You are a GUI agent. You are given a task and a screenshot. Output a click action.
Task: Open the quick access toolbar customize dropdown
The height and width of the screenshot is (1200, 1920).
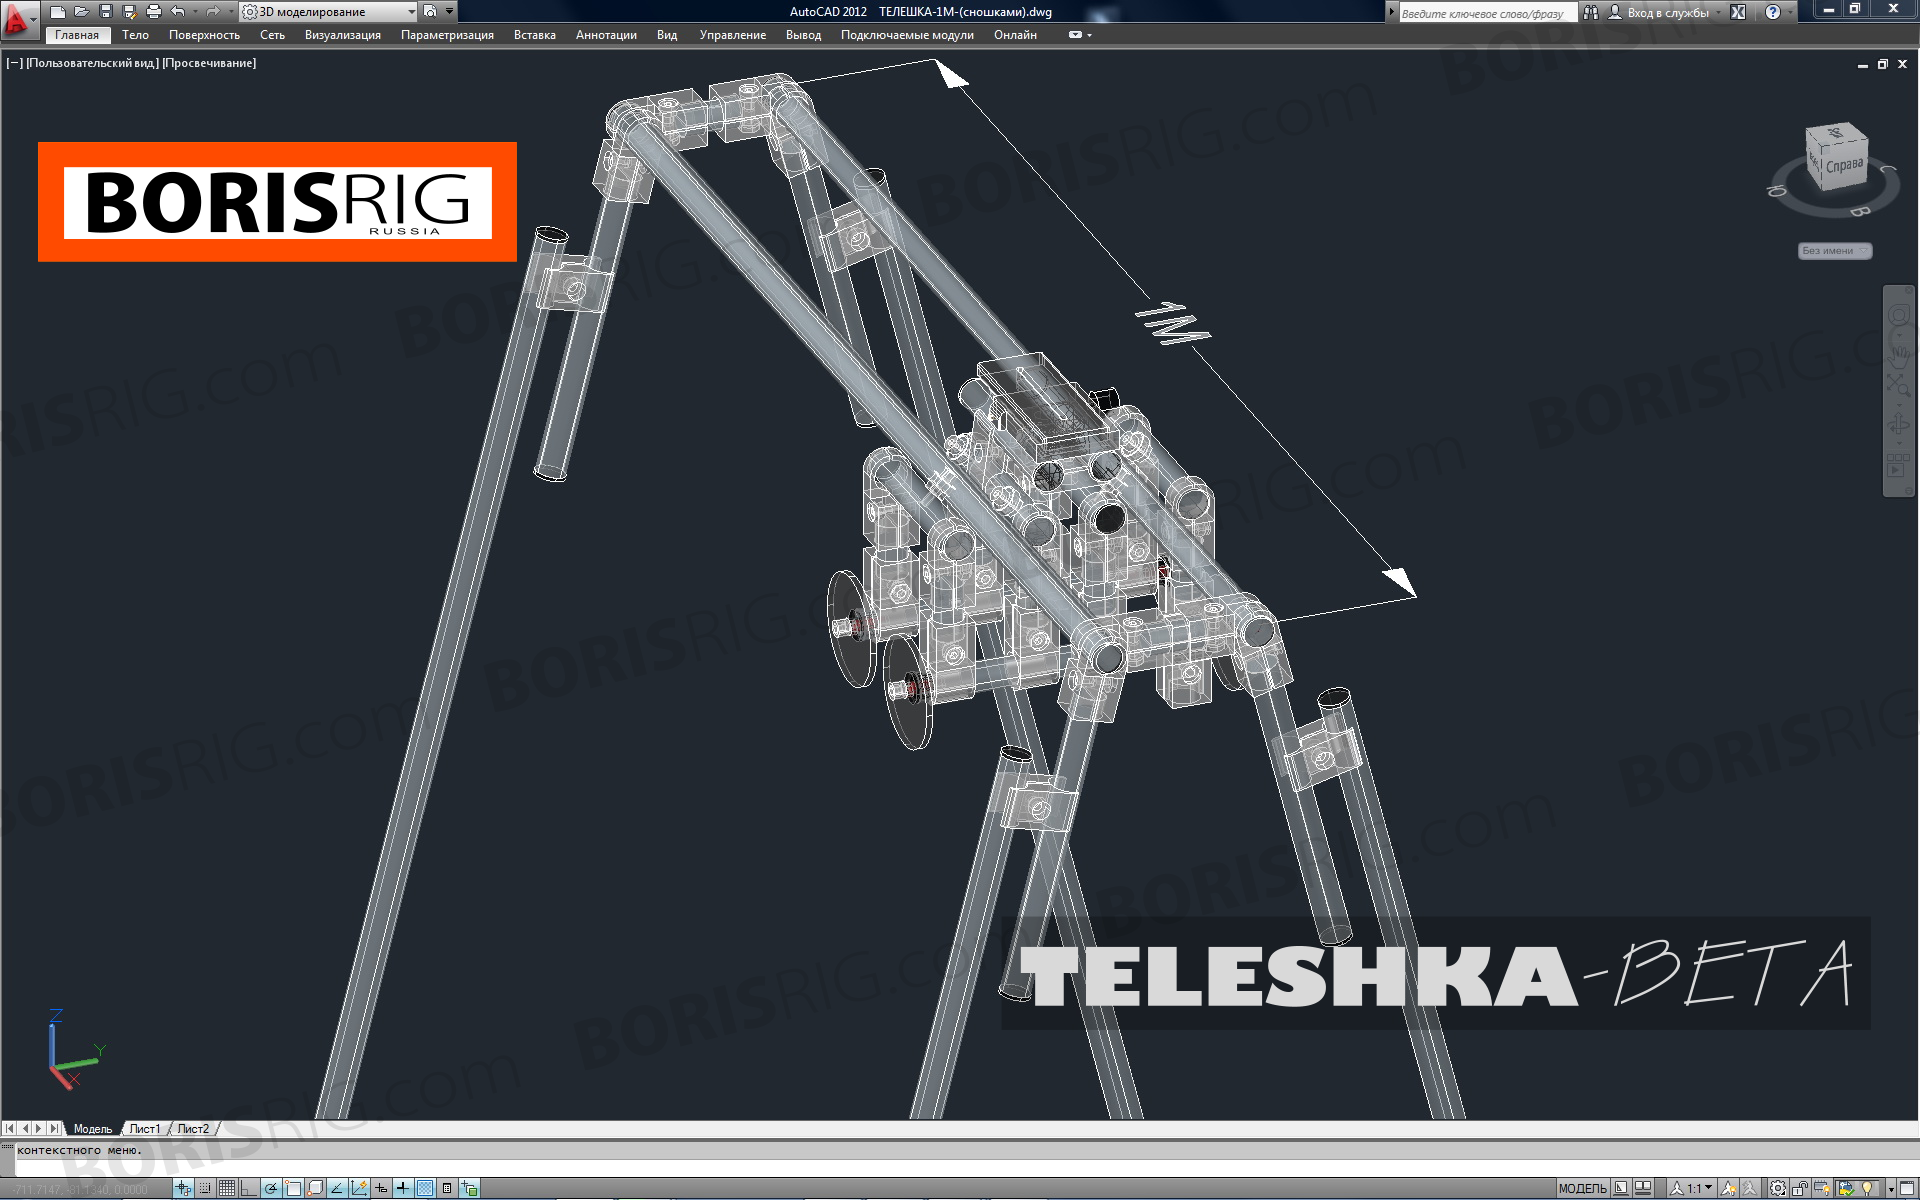[450, 12]
